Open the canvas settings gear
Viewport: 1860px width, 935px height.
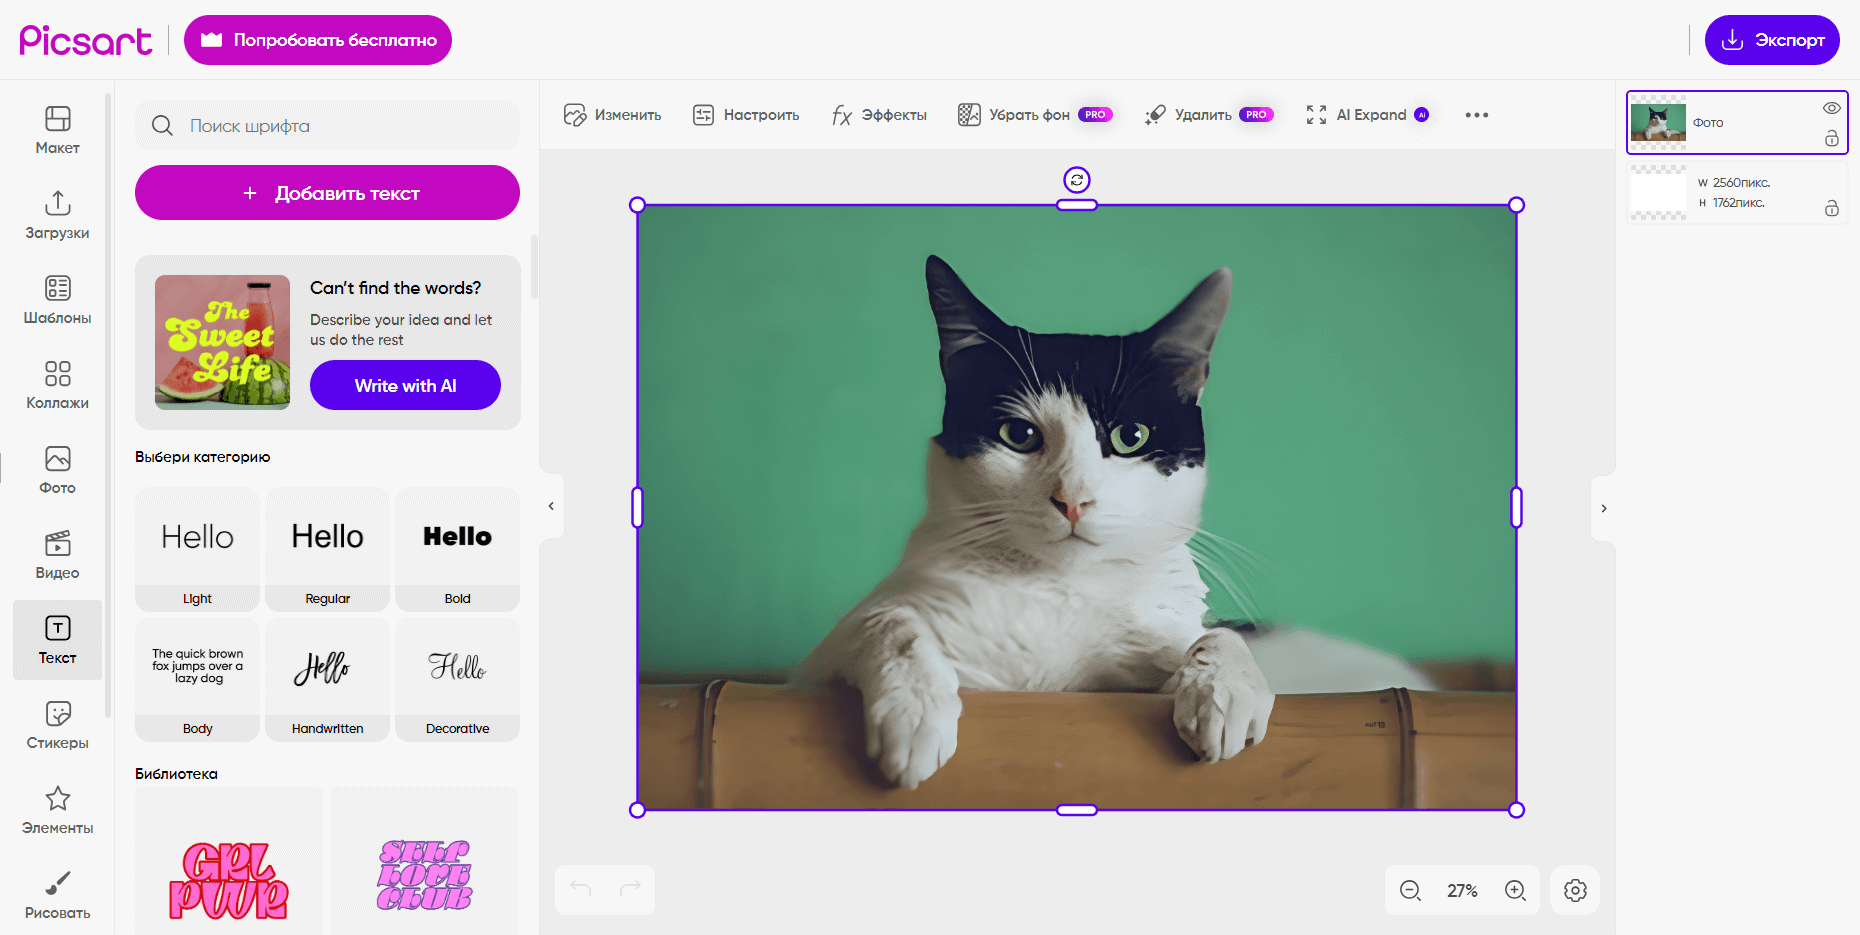(x=1575, y=890)
